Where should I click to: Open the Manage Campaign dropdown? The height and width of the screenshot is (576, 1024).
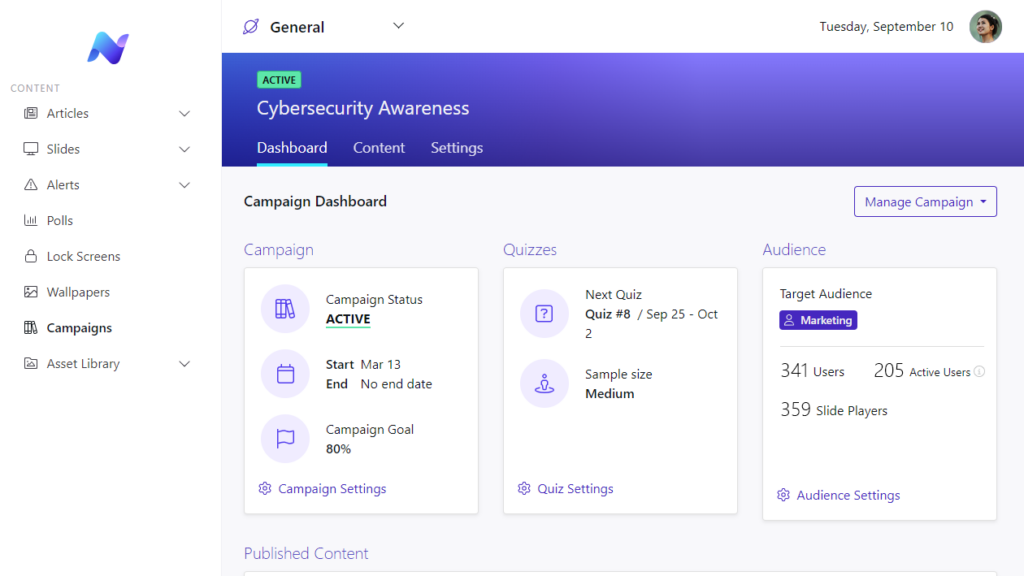tap(924, 201)
